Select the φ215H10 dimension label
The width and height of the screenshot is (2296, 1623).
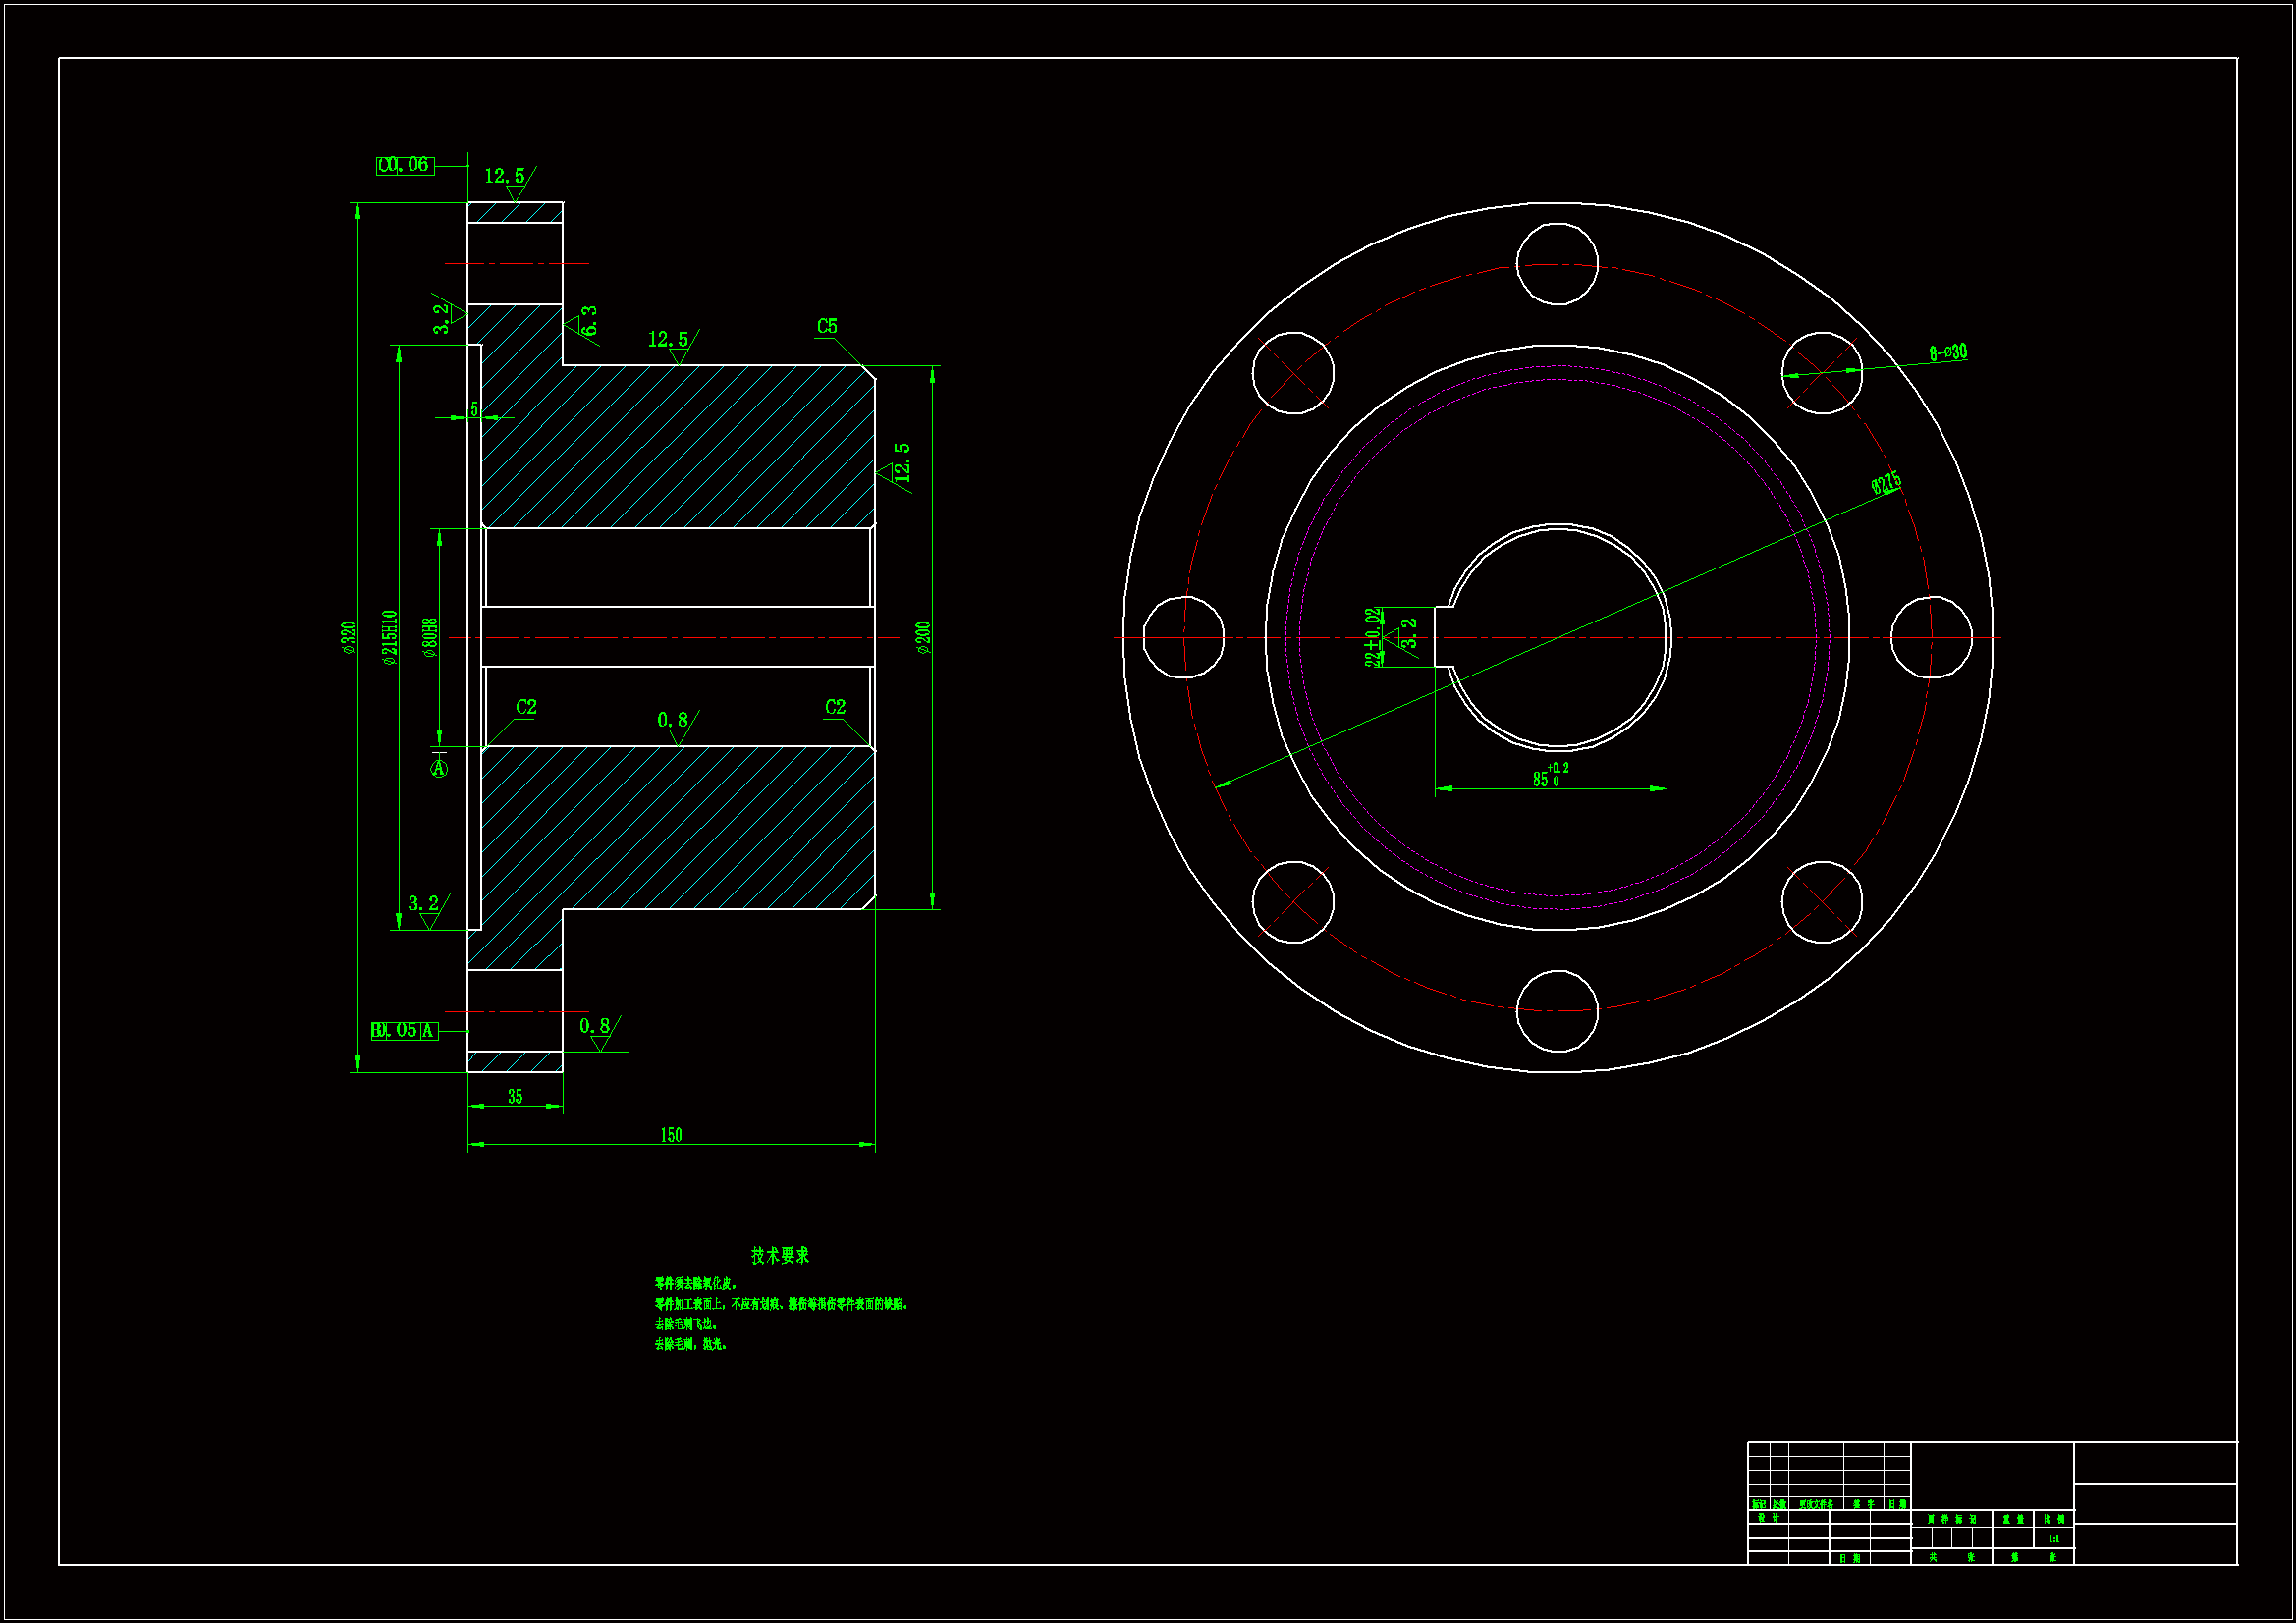point(390,637)
